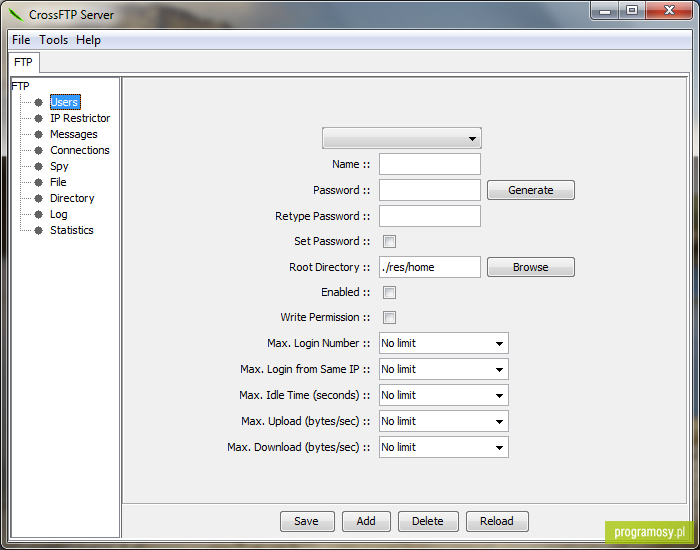The width and height of the screenshot is (700, 550).
Task: Click the bullet icon beside IP Restrictor
Action: (39, 118)
